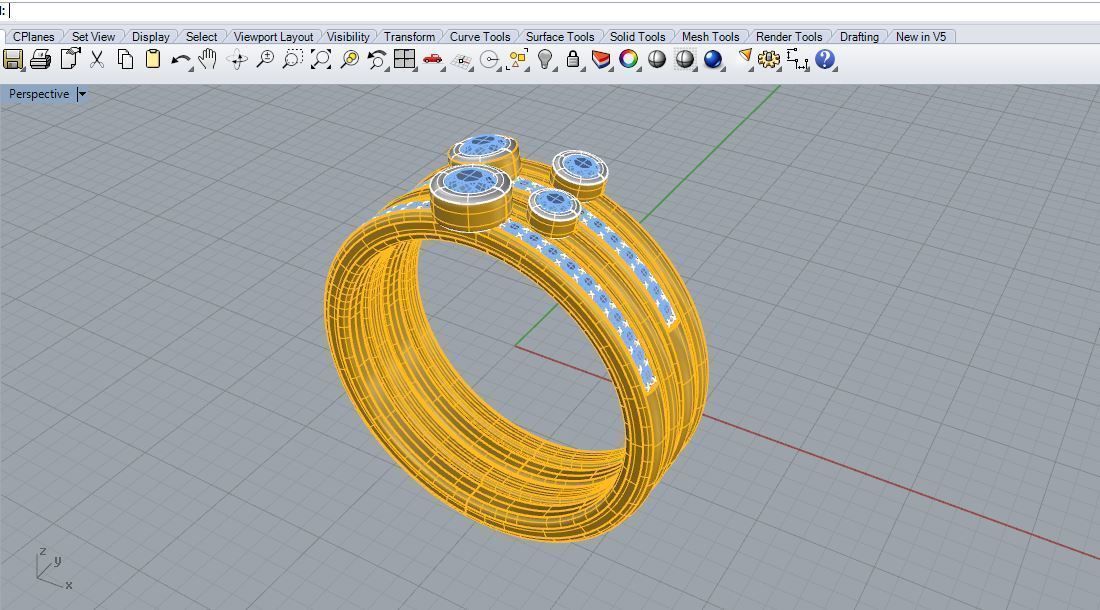Open the Select tab
1100x610 pixels.
(201, 36)
